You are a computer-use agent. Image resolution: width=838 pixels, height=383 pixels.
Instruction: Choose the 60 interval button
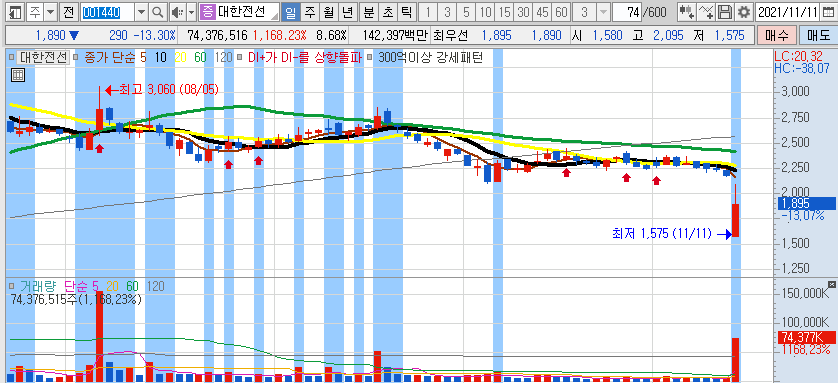(561, 12)
